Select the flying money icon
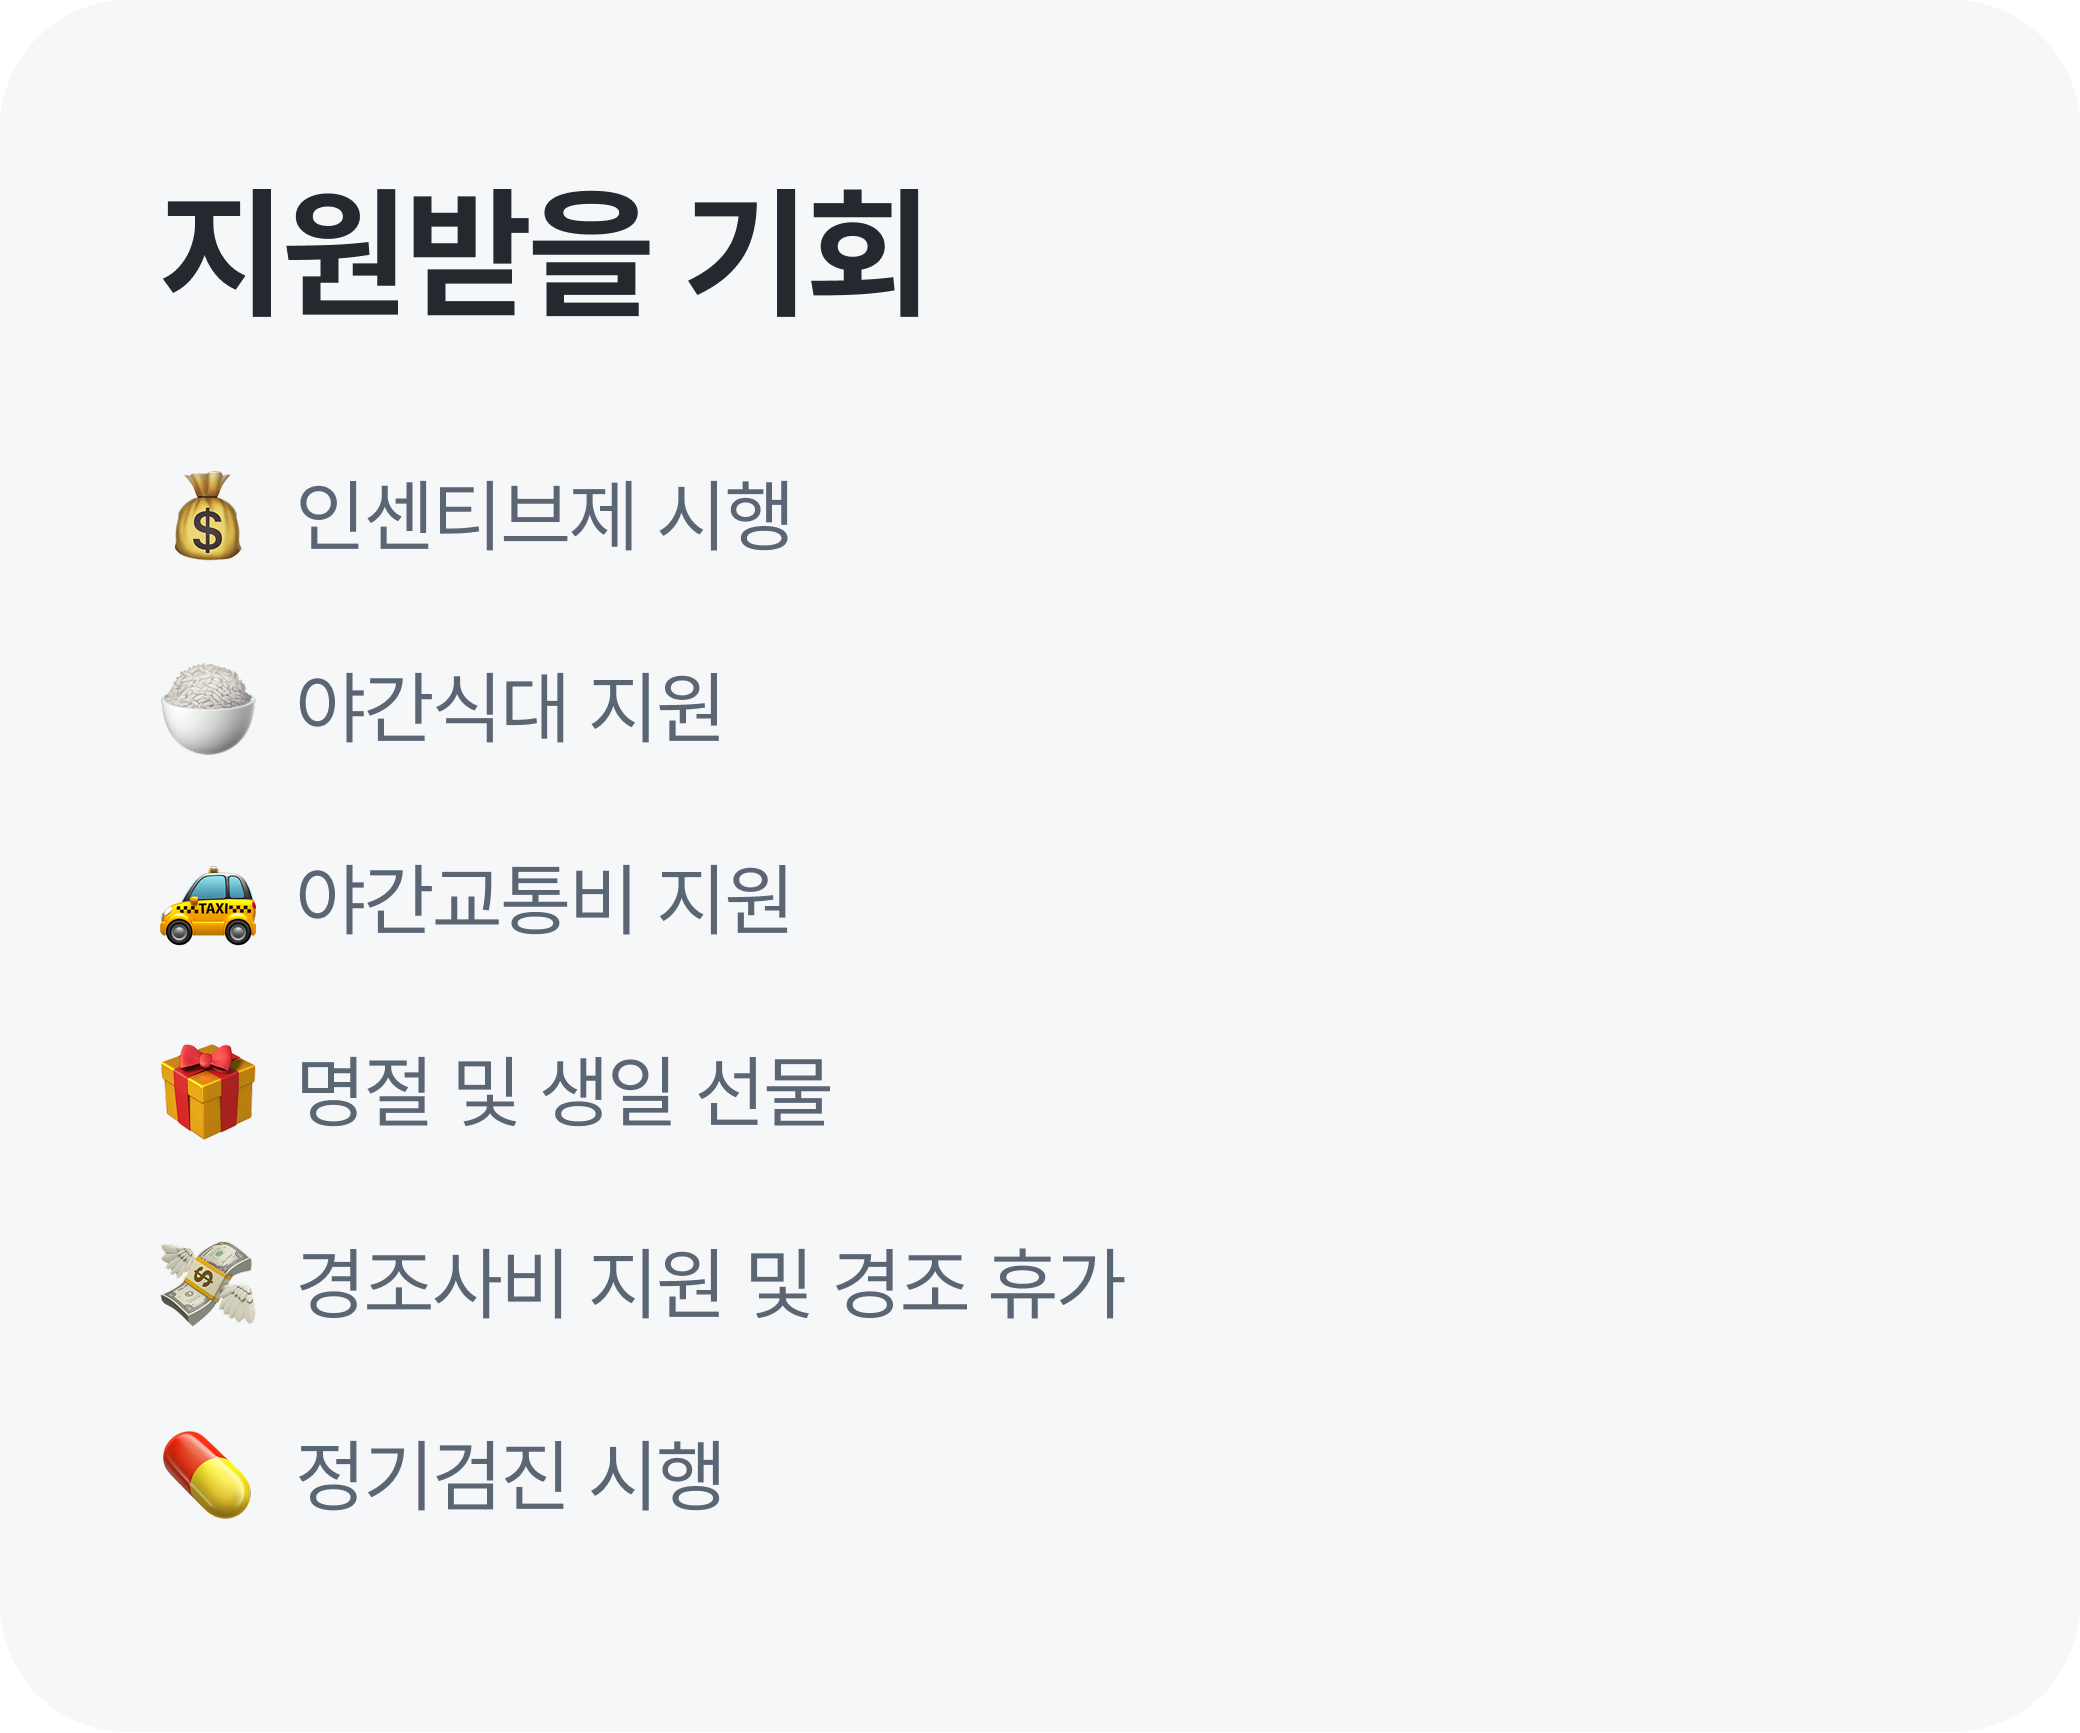 [x=208, y=1283]
